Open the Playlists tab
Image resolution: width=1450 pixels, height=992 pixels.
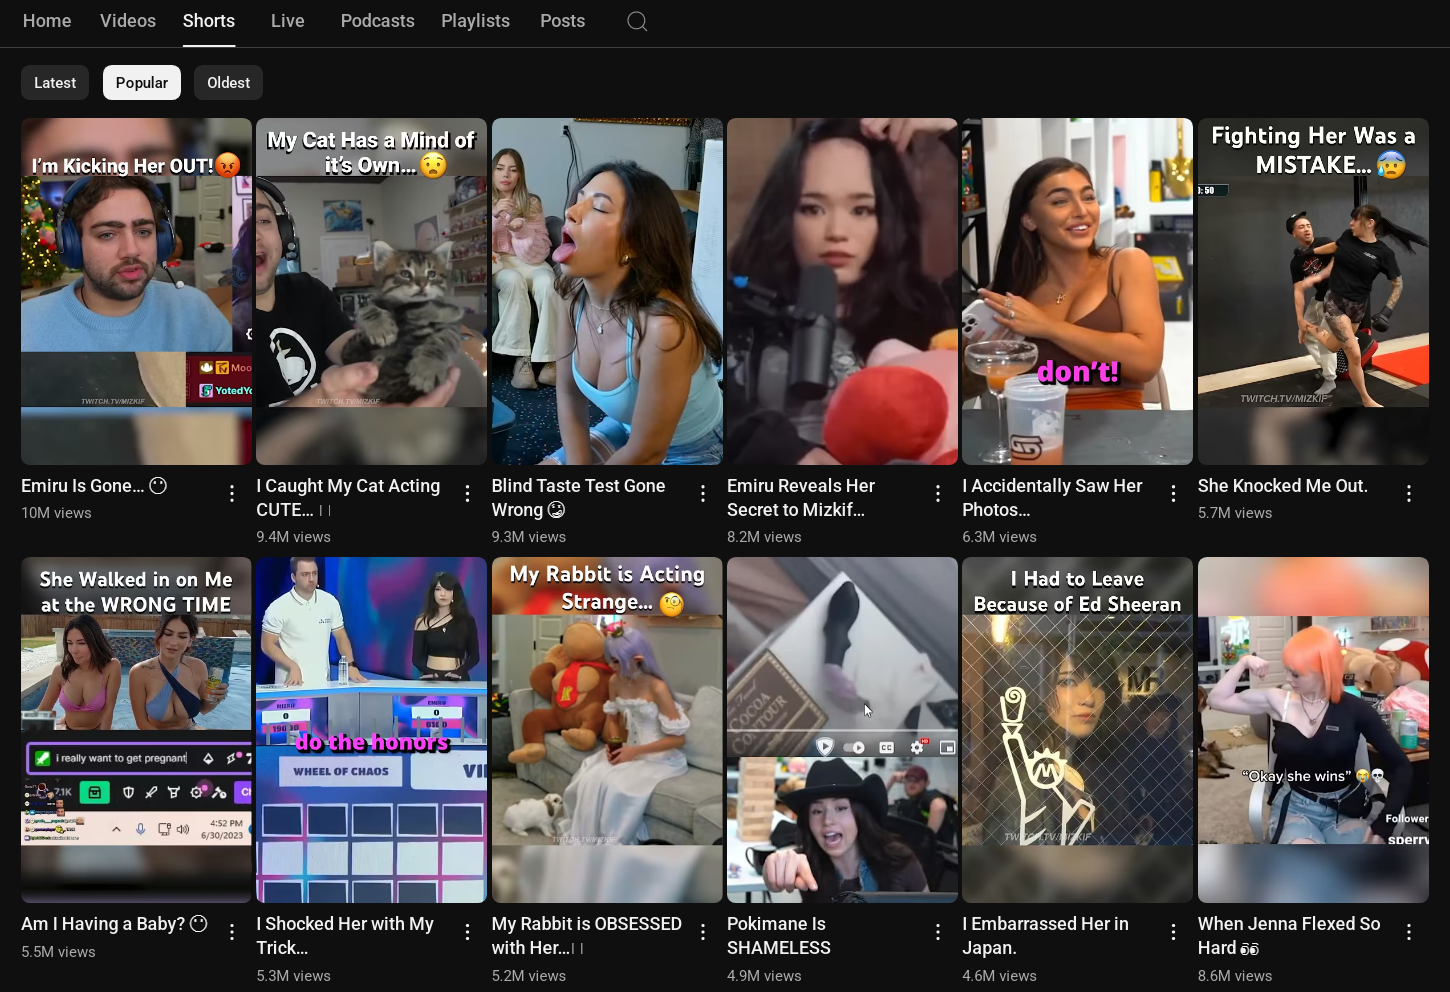[476, 21]
